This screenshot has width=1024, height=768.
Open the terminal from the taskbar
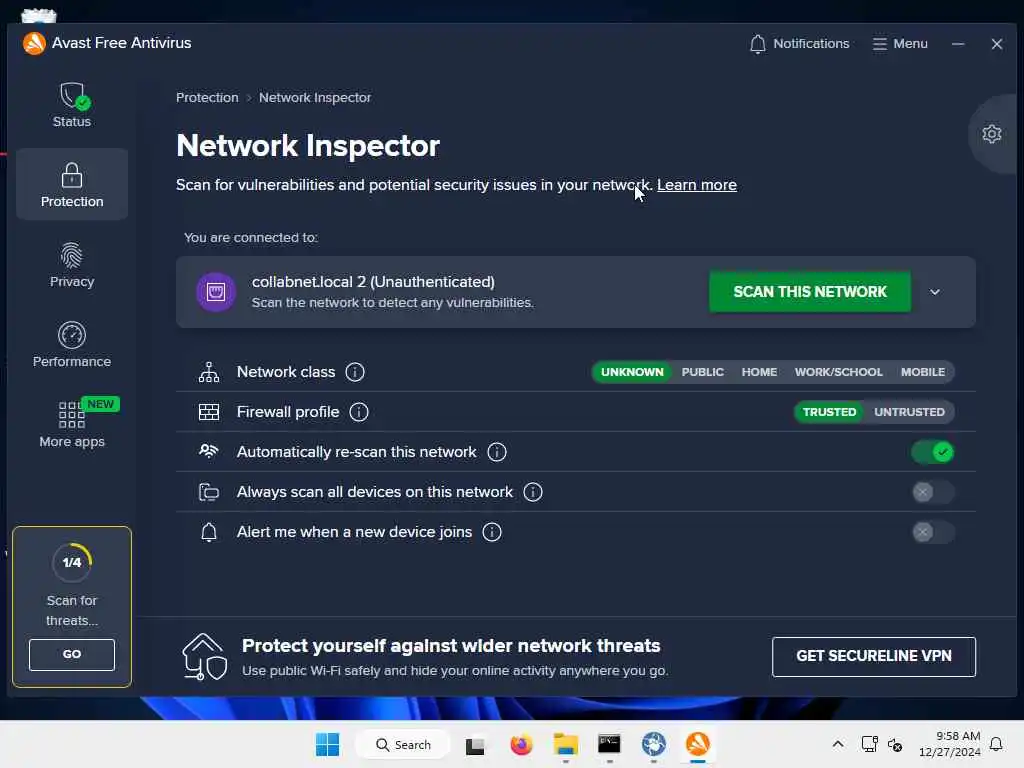click(x=609, y=744)
